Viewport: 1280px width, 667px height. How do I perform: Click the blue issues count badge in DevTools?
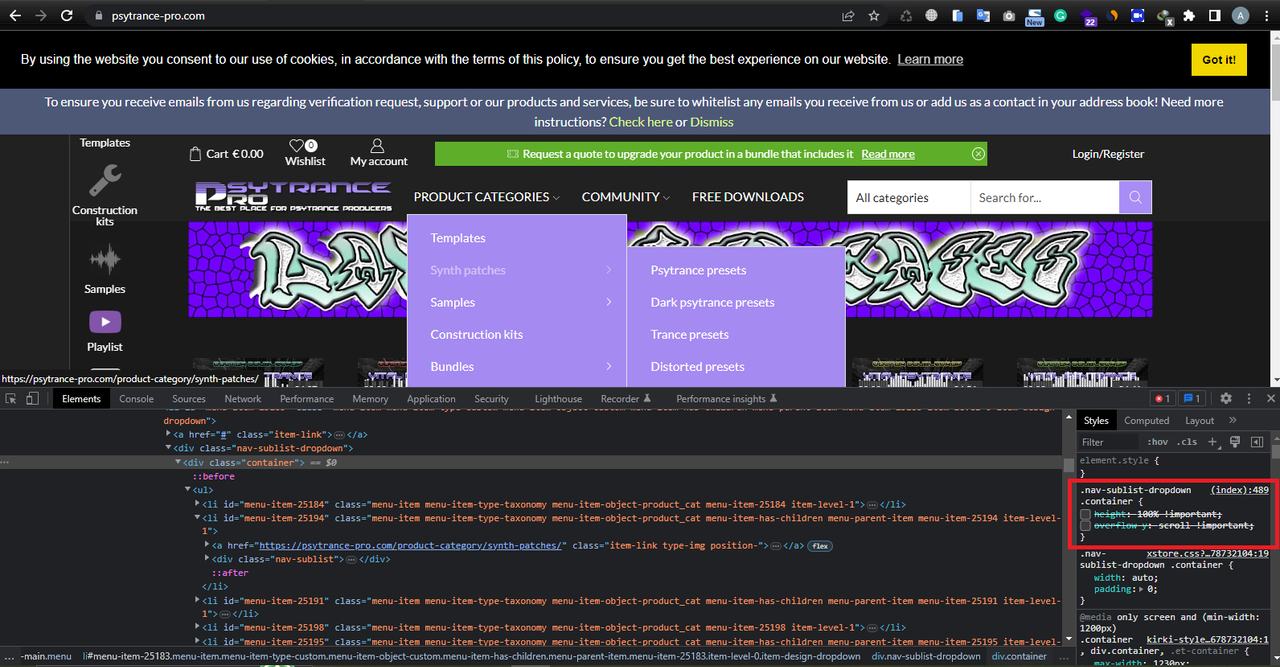[1192, 398]
